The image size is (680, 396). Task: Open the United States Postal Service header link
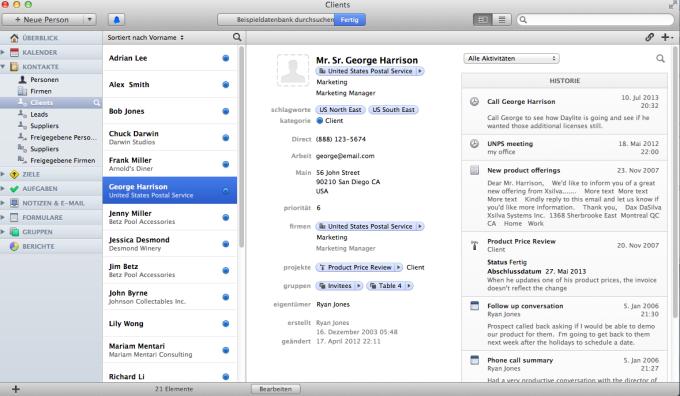(369, 71)
